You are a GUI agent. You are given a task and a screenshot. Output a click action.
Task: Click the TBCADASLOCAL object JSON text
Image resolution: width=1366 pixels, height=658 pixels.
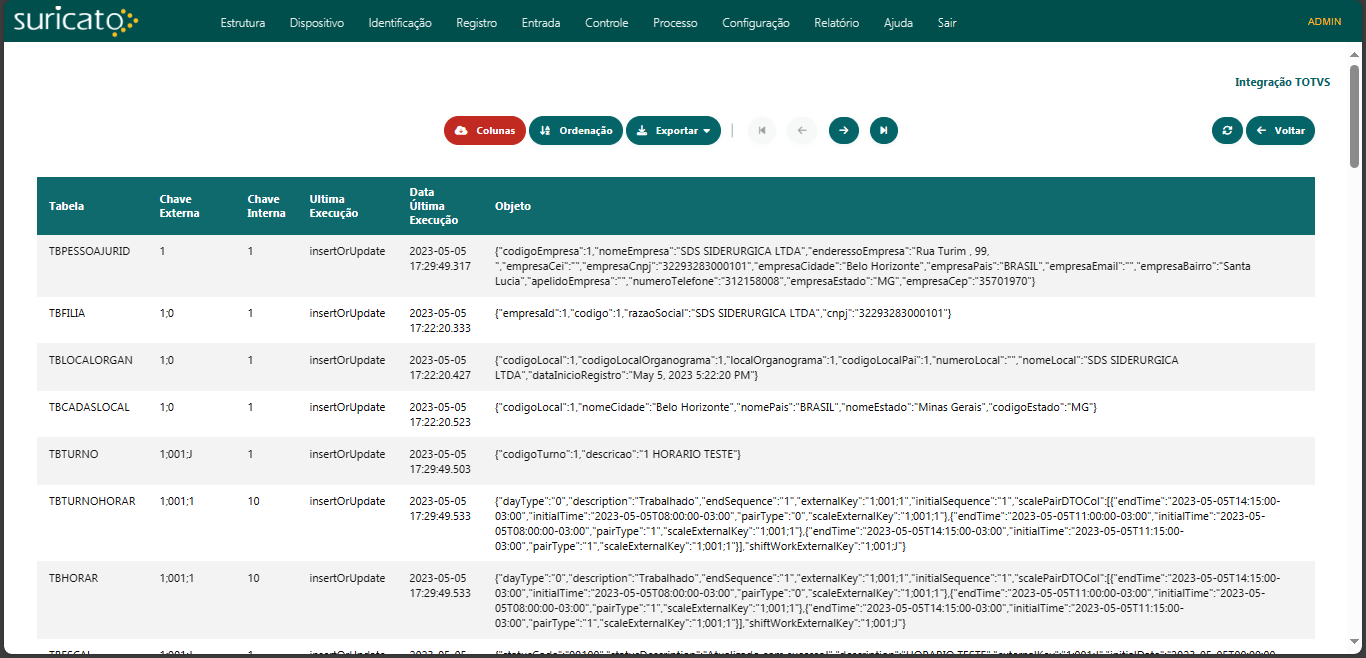(797, 407)
